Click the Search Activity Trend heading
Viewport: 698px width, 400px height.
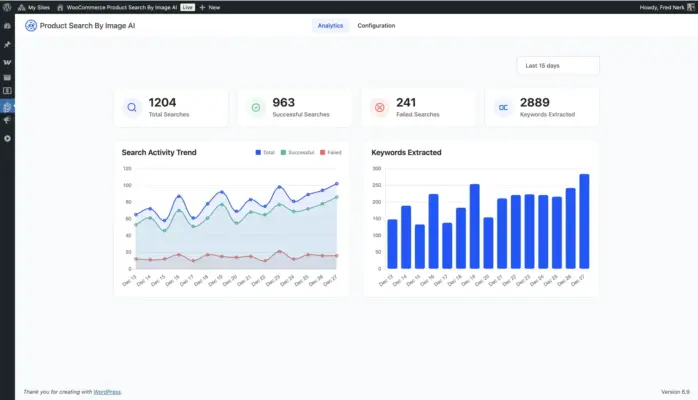tap(159, 152)
